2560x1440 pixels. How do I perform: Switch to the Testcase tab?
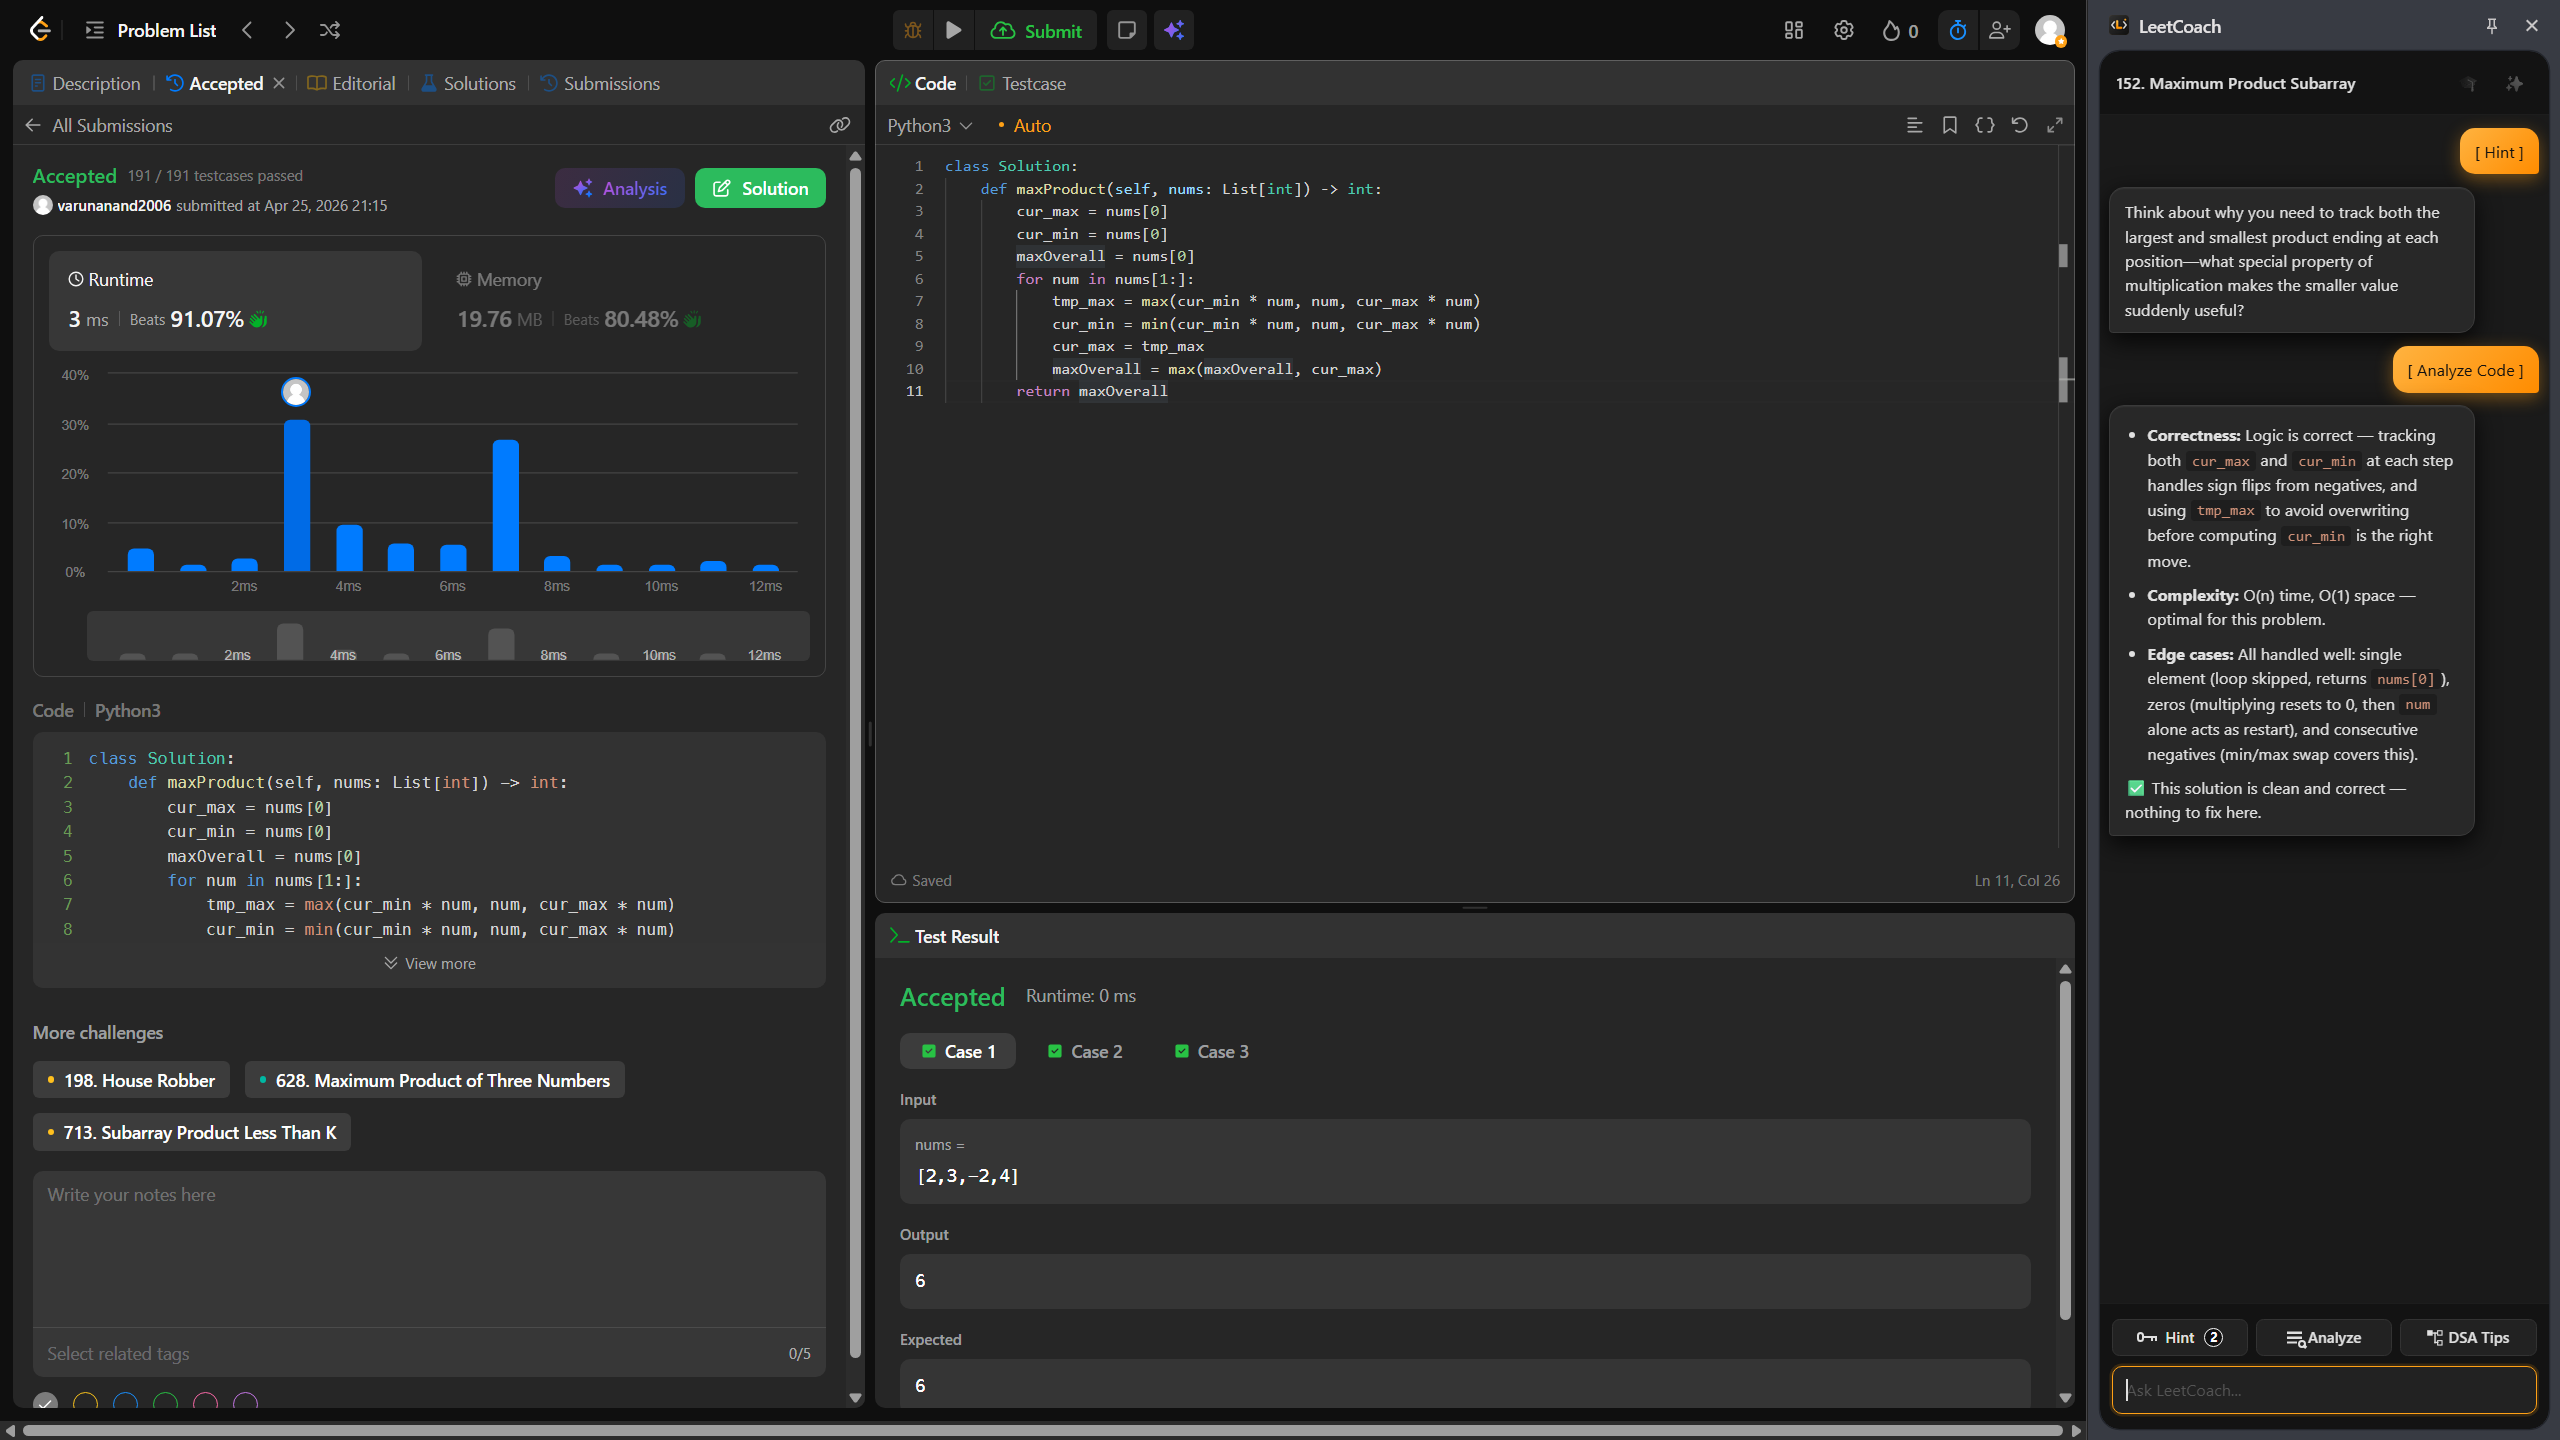pos(1022,84)
